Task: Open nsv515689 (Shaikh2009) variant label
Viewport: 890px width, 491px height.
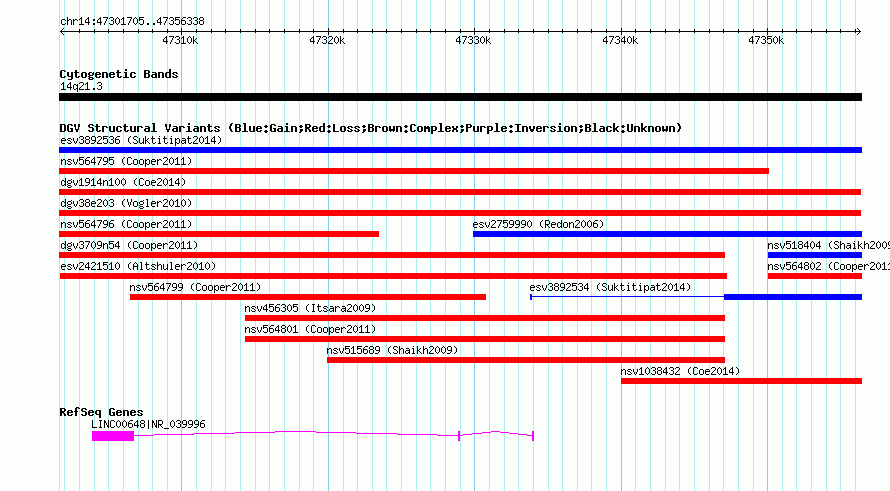Action: coord(392,350)
